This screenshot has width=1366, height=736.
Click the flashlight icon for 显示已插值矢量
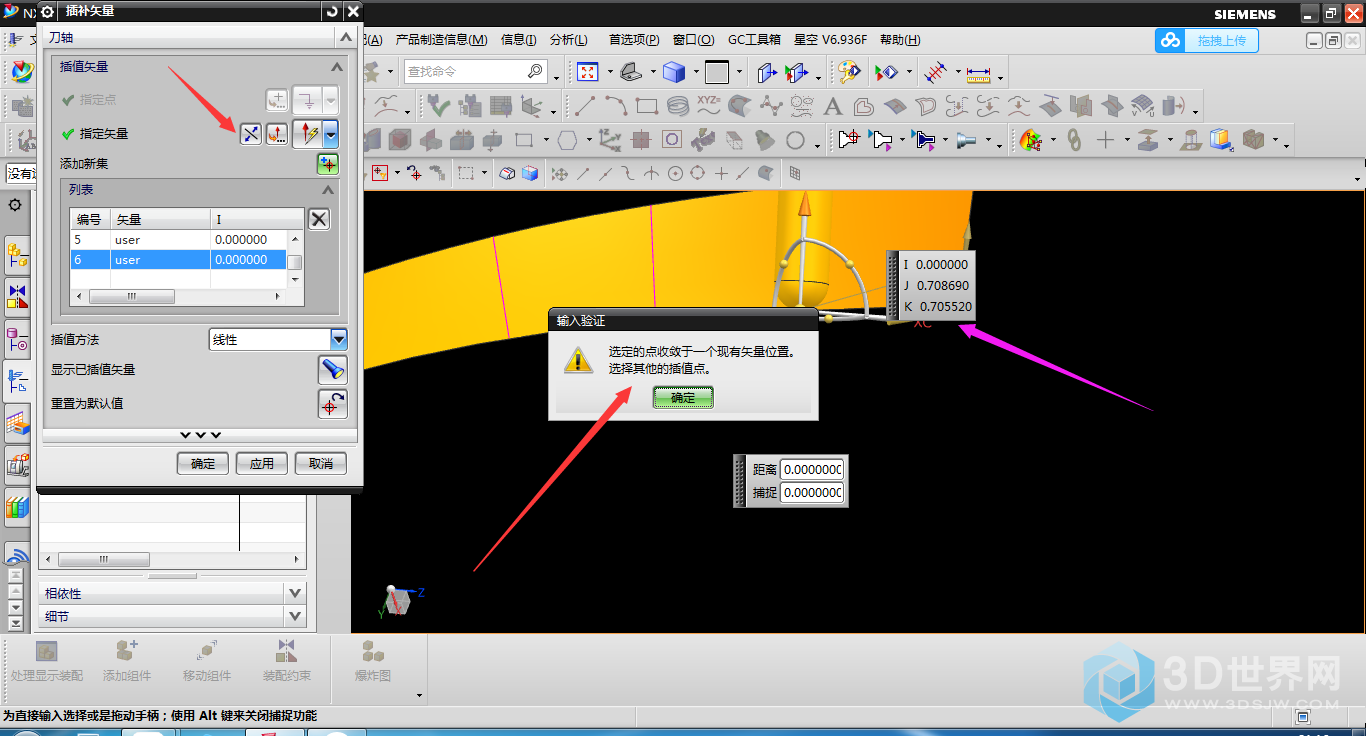click(332, 370)
